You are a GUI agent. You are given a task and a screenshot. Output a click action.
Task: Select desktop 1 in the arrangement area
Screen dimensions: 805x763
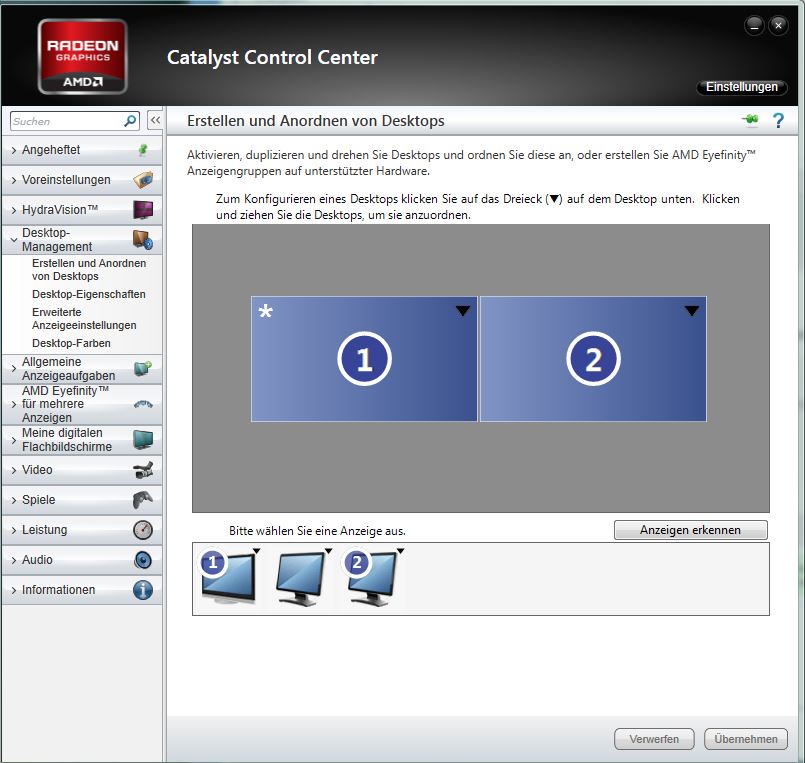(364, 359)
